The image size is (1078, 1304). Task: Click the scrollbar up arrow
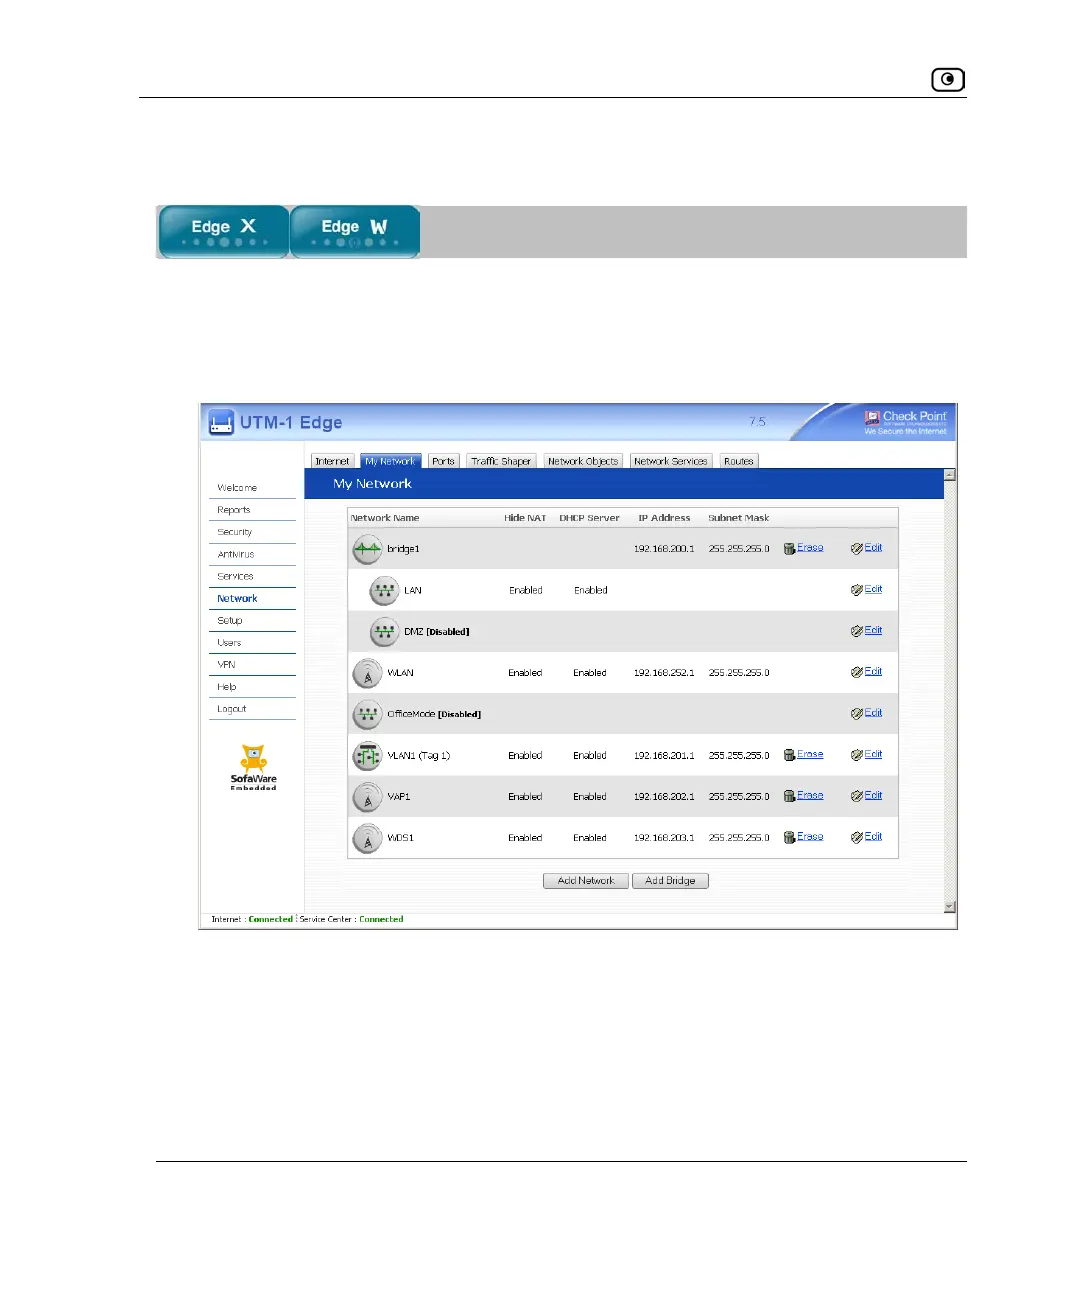point(950,475)
